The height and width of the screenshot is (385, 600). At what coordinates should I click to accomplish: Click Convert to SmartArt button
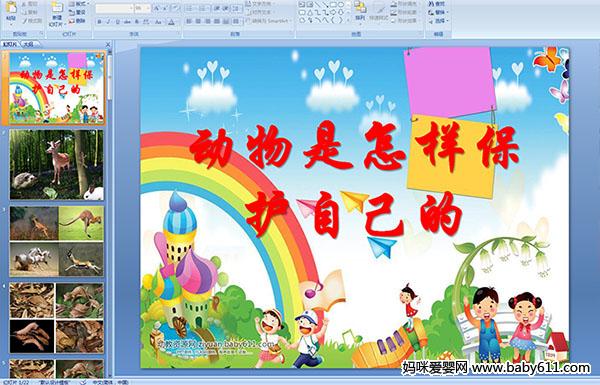(269, 21)
